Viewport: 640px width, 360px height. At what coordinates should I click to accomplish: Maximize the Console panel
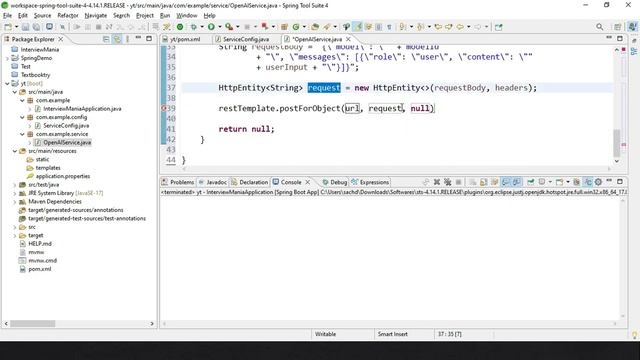click(x=620, y=181)
